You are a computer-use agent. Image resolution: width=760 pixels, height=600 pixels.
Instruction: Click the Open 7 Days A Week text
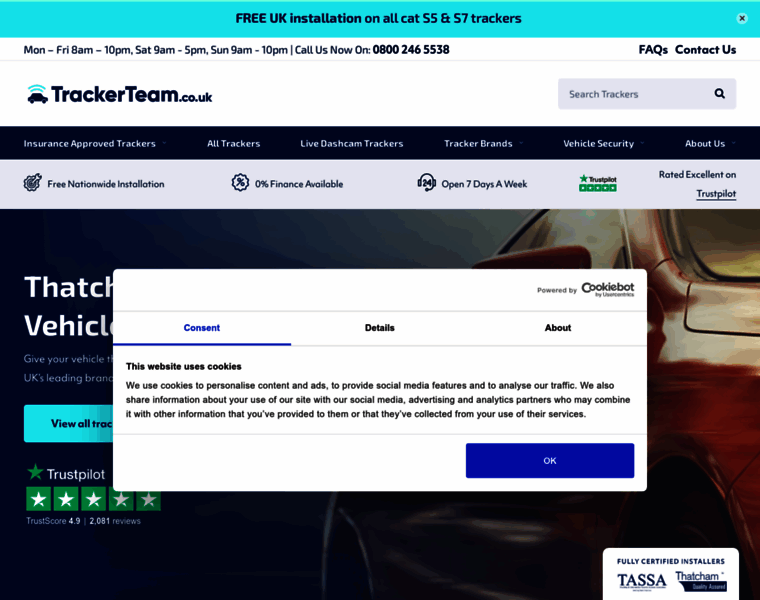(484, 184)
